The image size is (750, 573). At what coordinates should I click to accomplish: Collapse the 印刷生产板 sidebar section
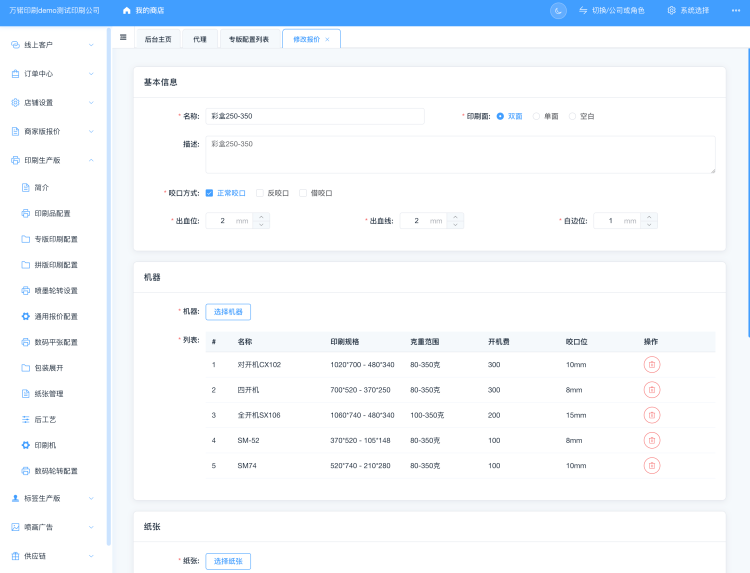pos(54,160)
